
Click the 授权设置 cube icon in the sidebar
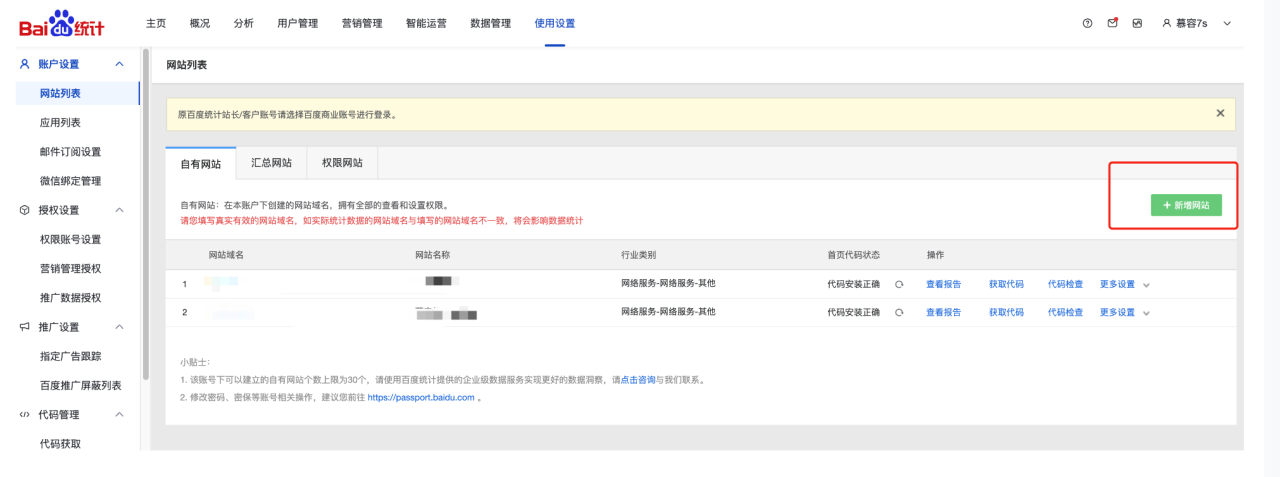[x=25, y=210]
